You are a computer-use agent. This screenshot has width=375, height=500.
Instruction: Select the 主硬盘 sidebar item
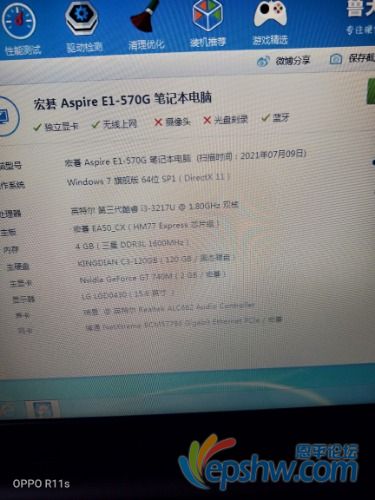point(18,266)
